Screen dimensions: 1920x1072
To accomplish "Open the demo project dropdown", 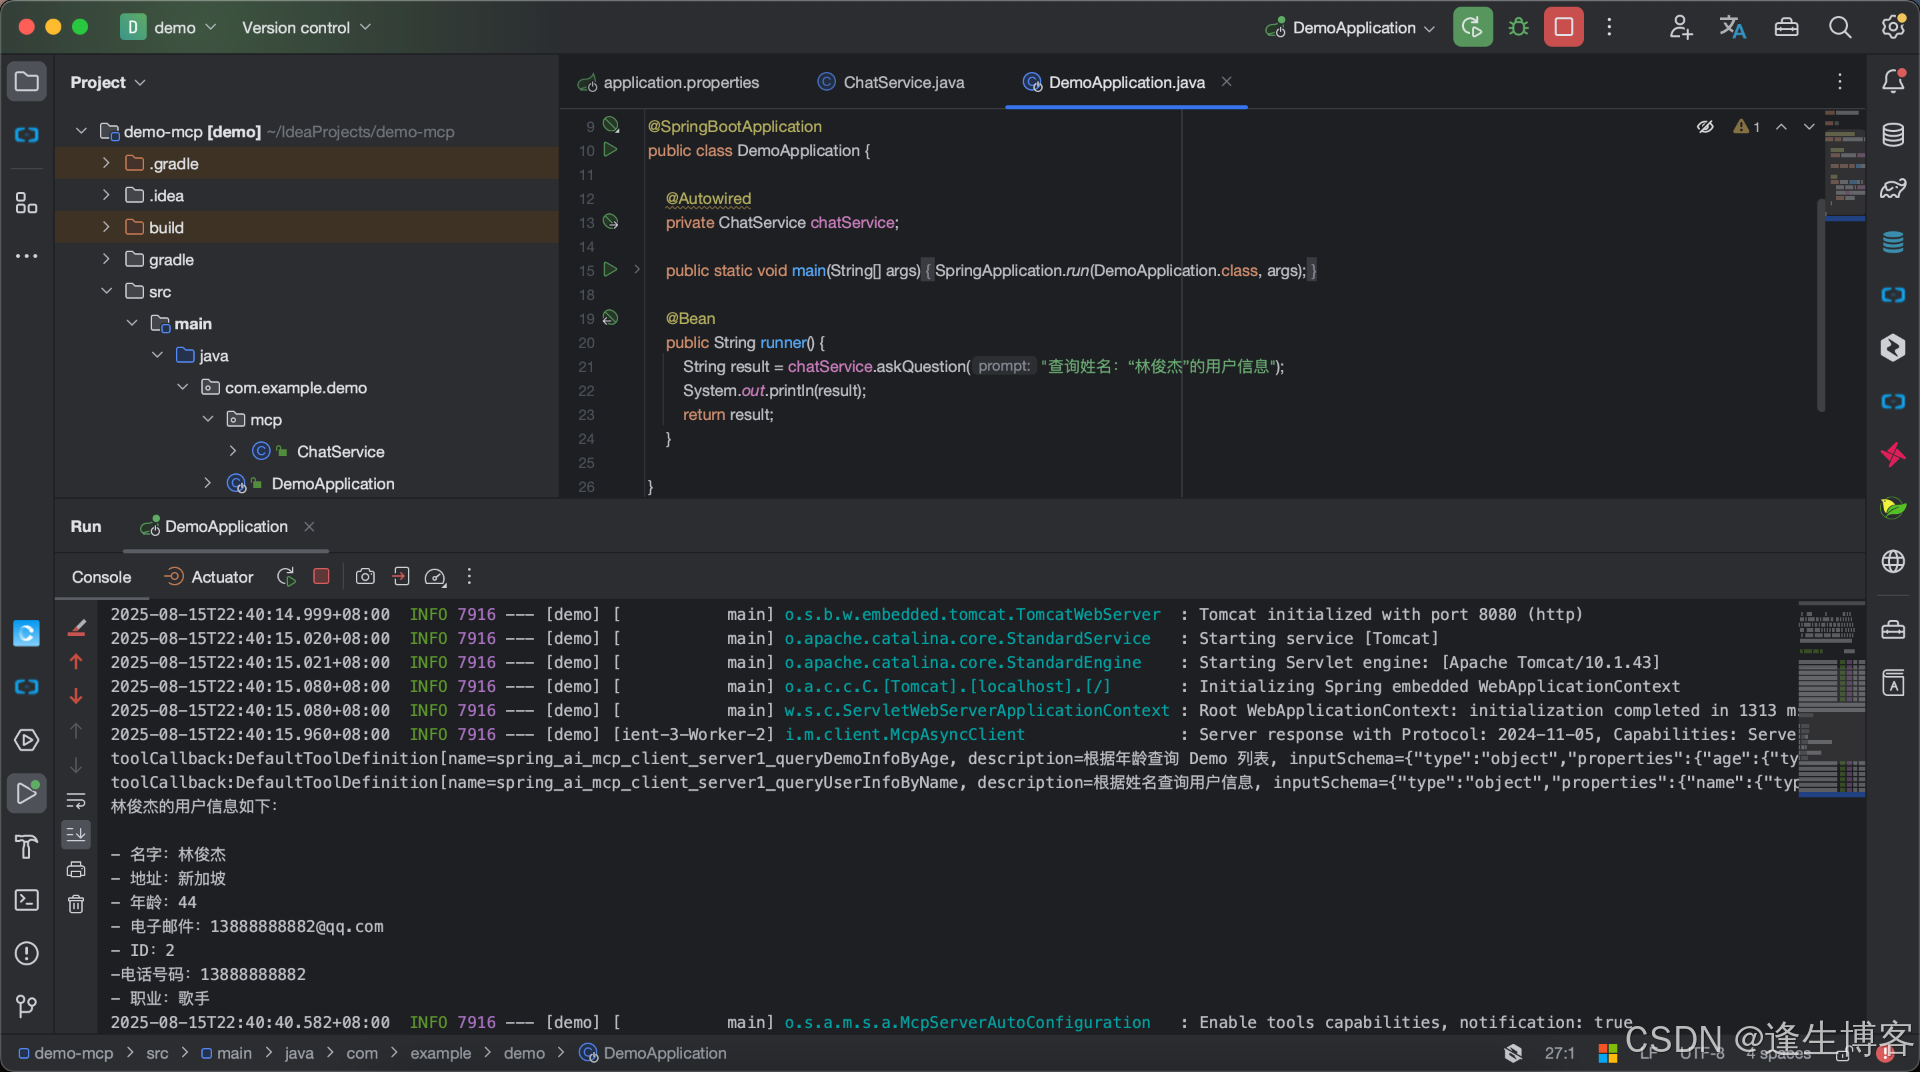I will pyautogui.click(x=168, y=27).
